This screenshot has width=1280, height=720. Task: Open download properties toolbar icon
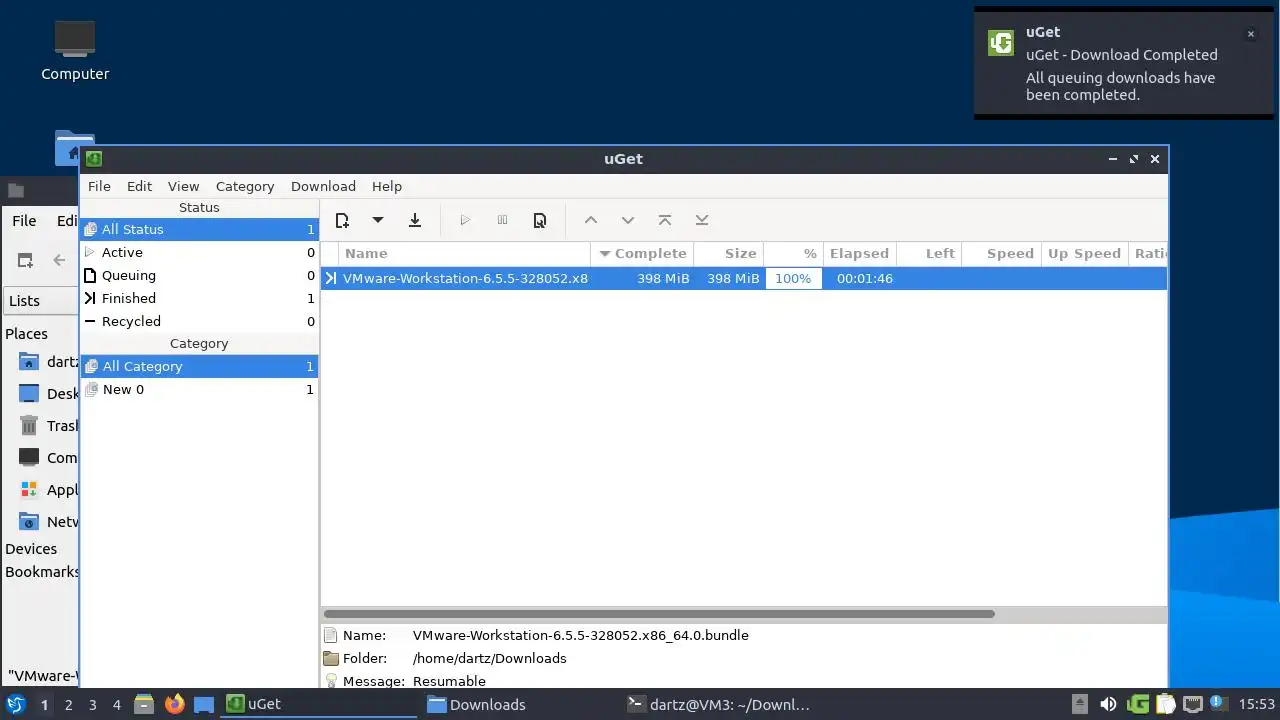[540, 220]
